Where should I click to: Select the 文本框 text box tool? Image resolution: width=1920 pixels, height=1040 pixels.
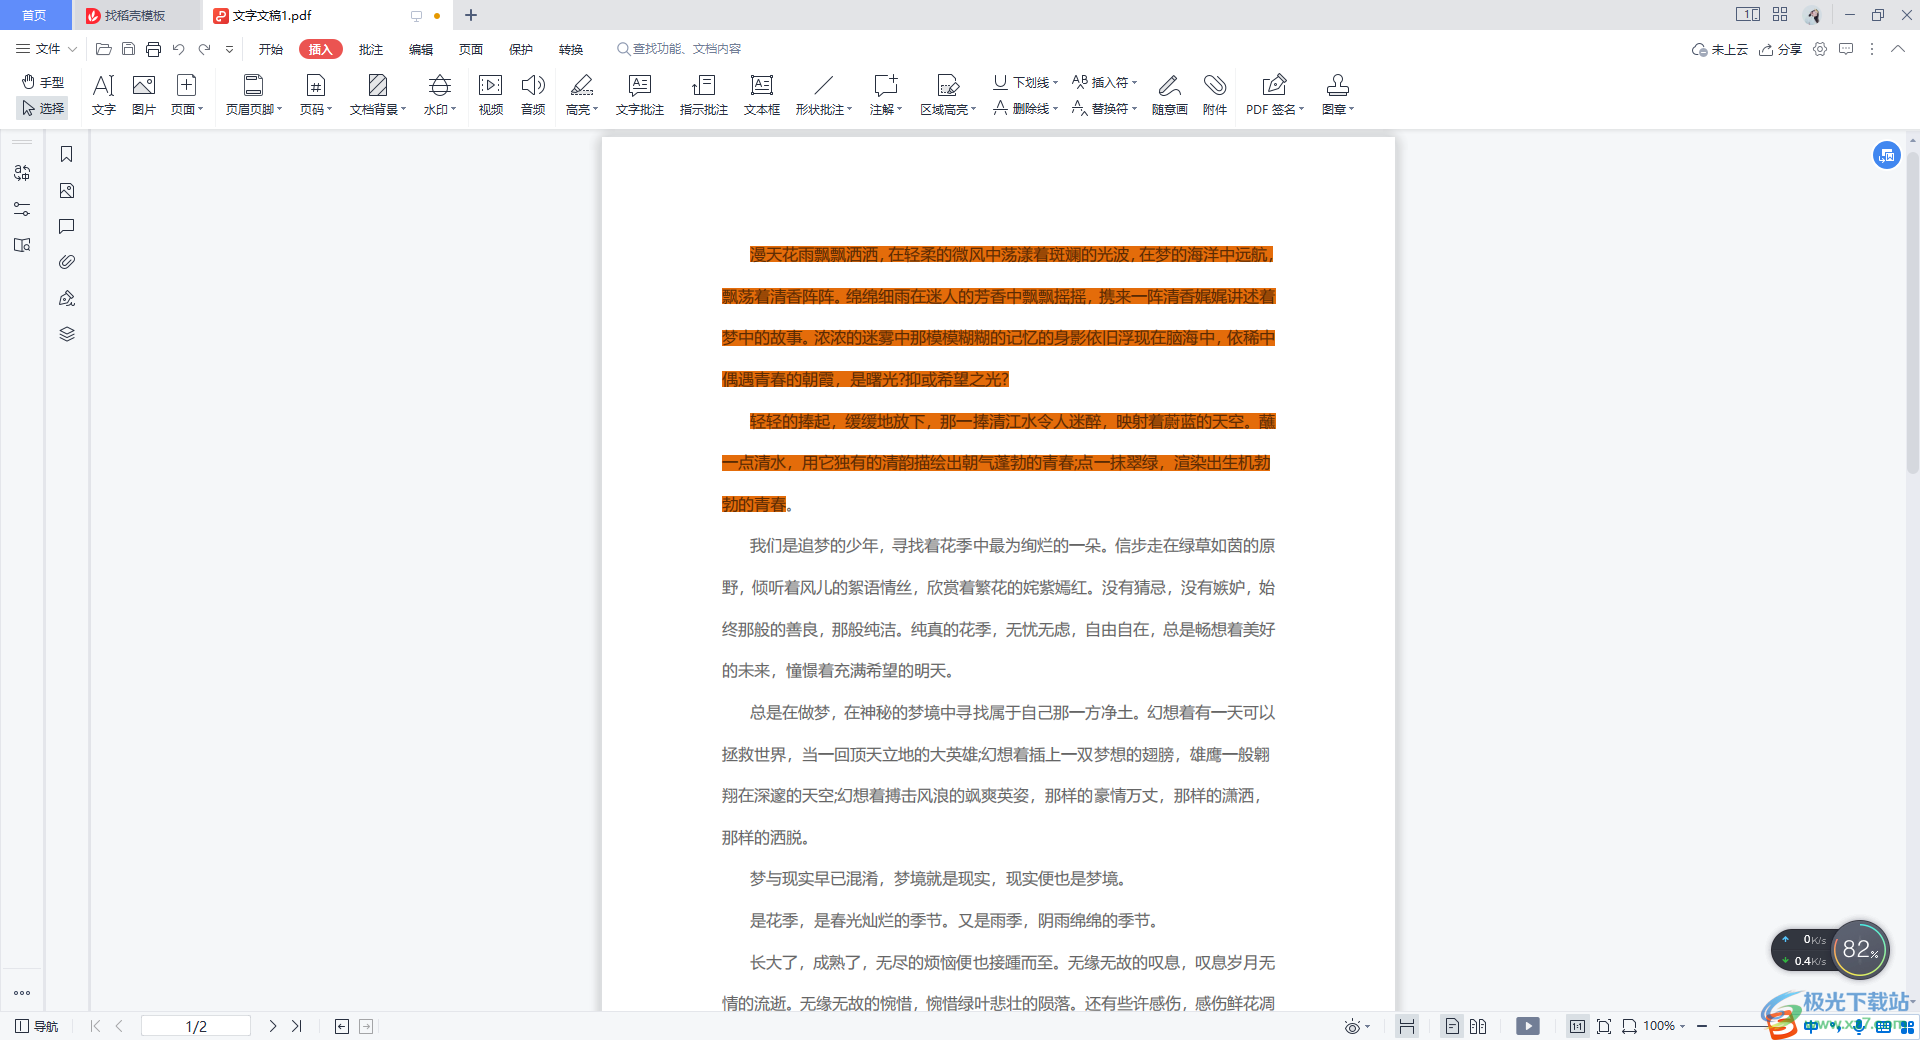[x=762, y=95]
